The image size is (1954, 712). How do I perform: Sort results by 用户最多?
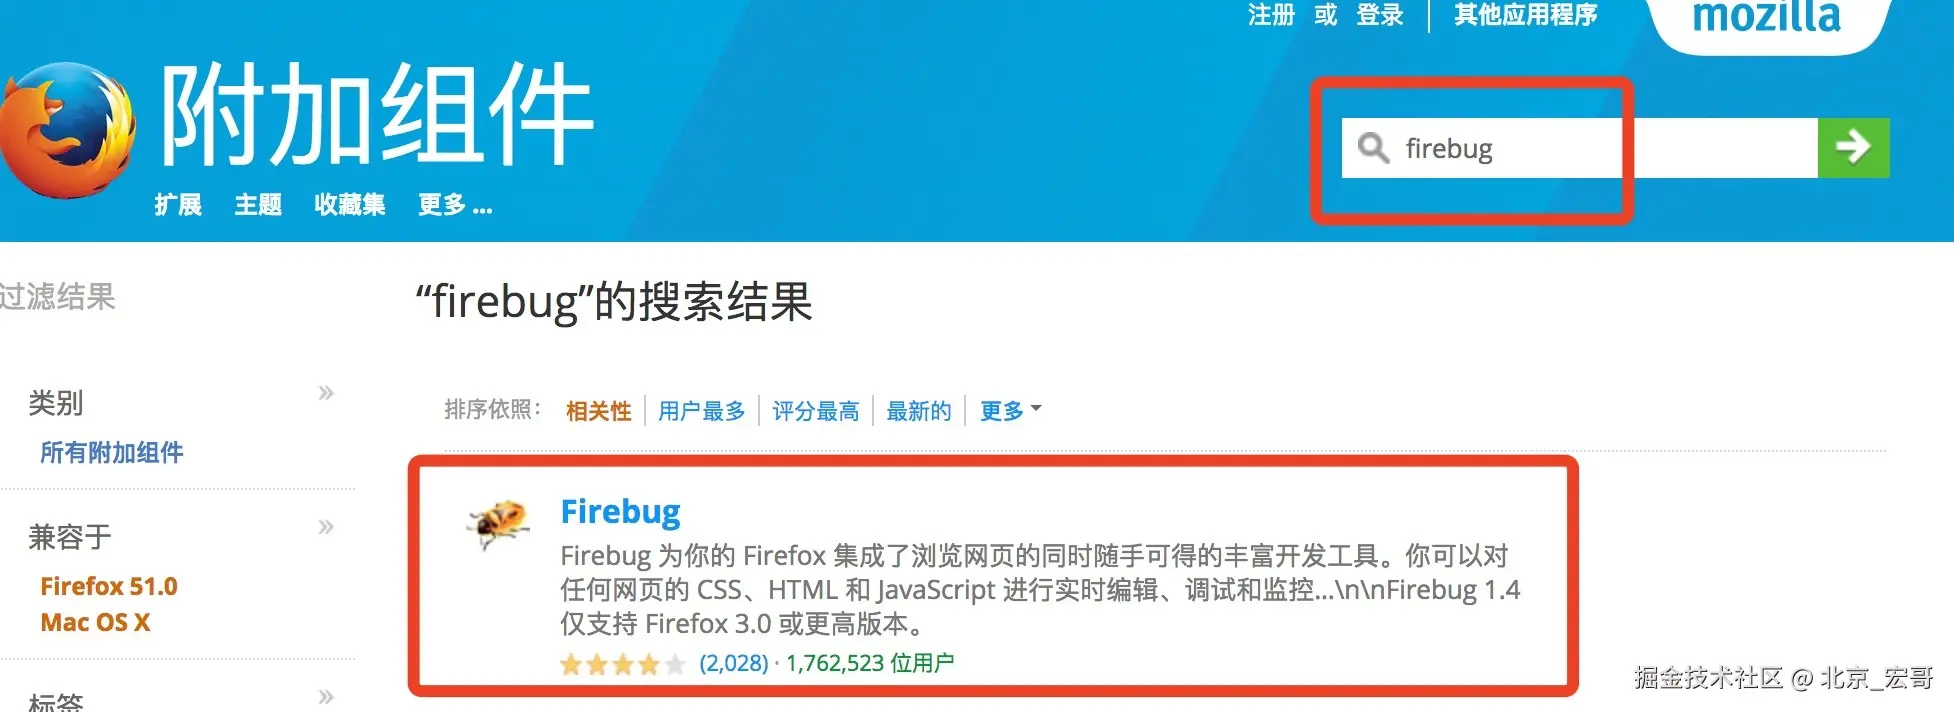702,411
